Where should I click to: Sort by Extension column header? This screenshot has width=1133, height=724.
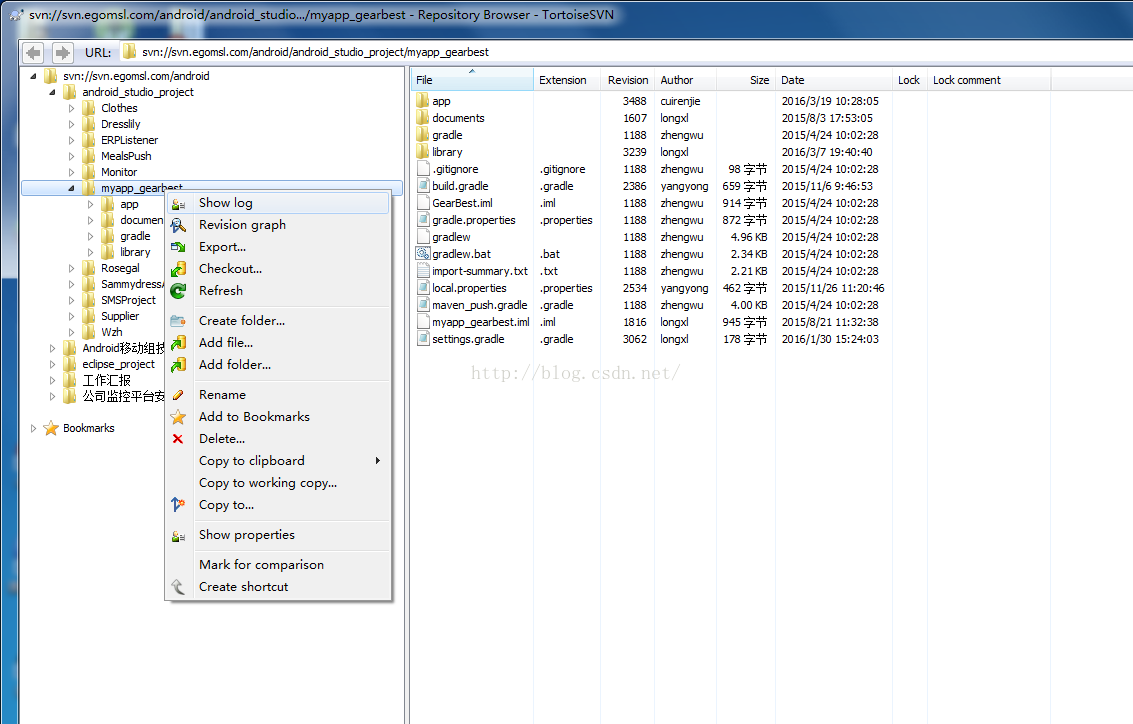coord(566,80)
